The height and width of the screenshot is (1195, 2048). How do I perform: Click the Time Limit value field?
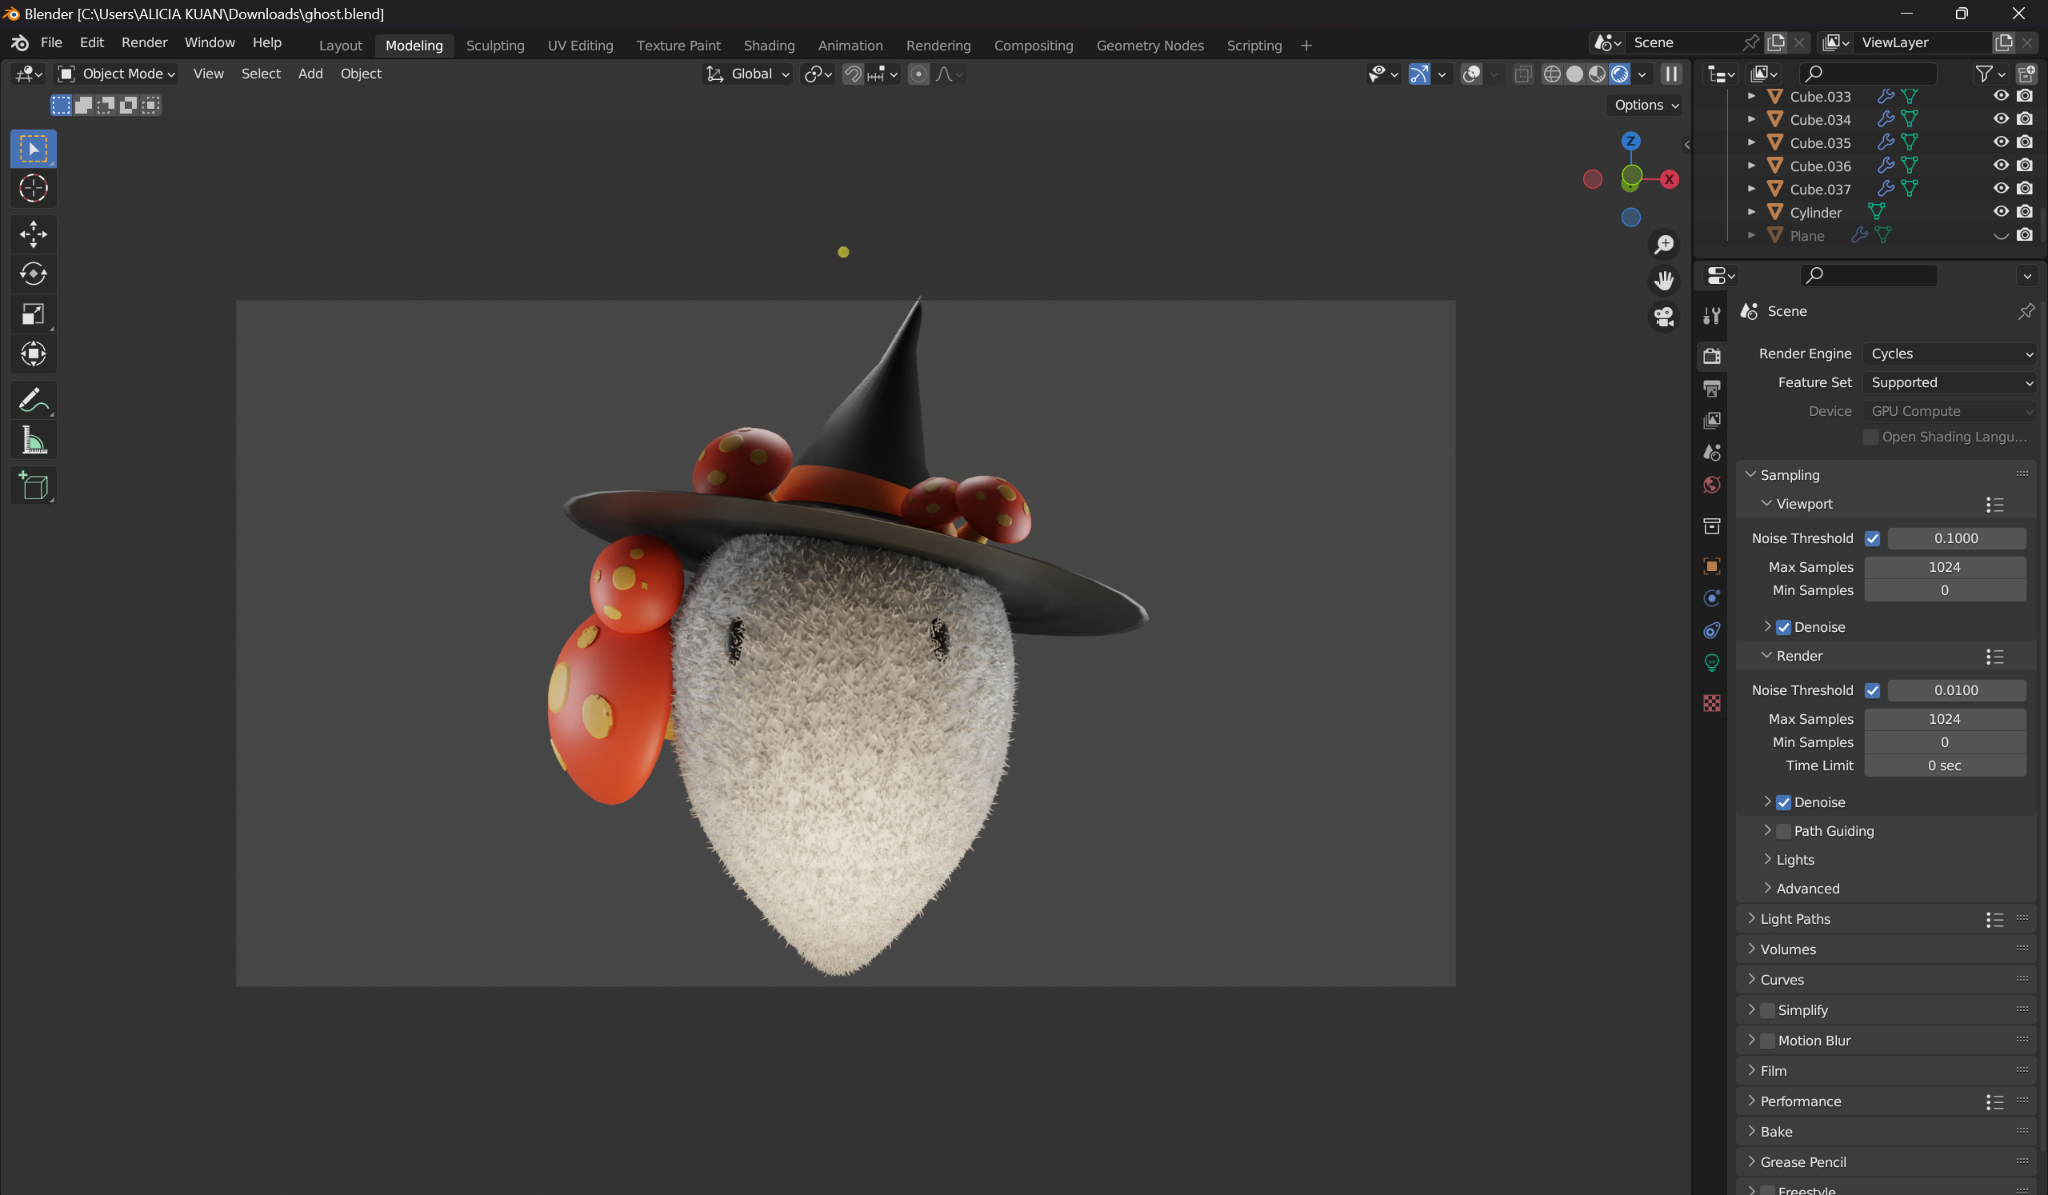coord(1945,766)
